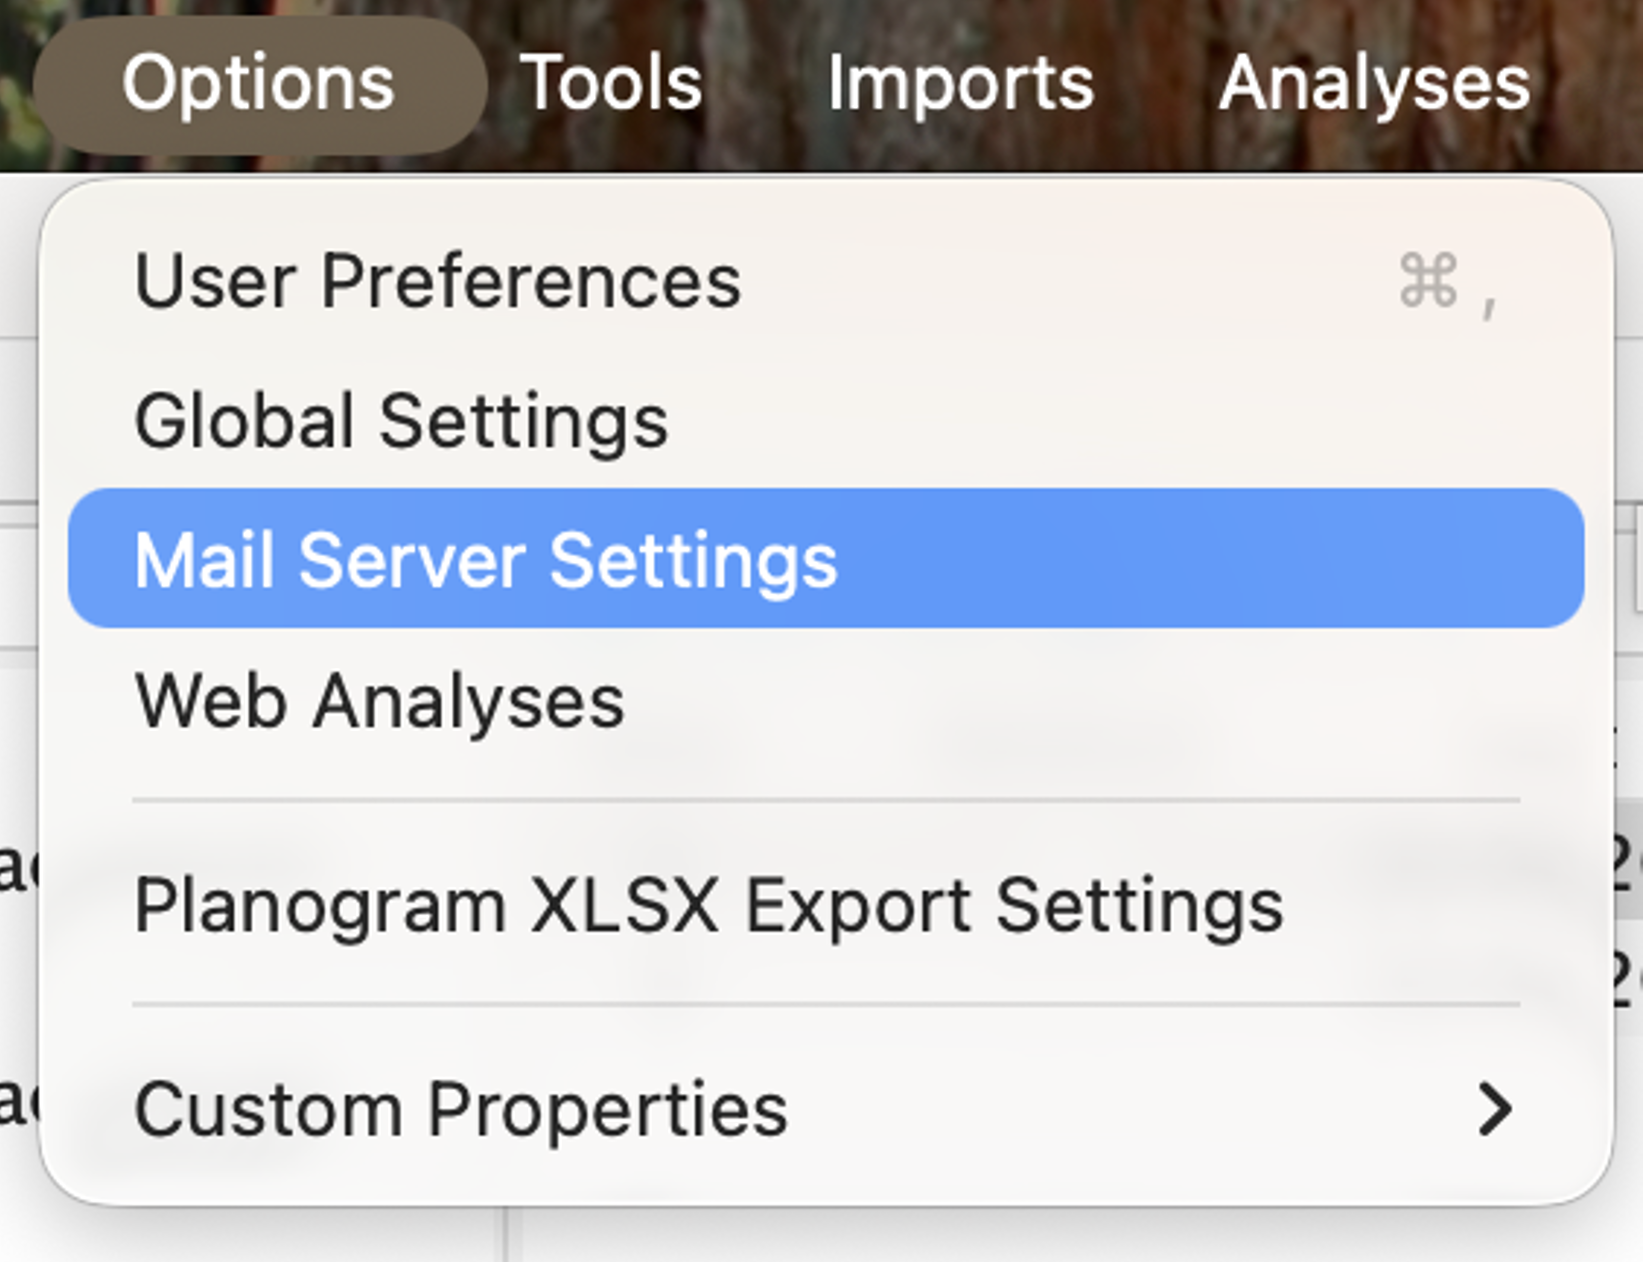Open the Analyses menu in menu bar
Image resolution: width=1646 pixels, height=1262 pixels.
coord(1374,83)
